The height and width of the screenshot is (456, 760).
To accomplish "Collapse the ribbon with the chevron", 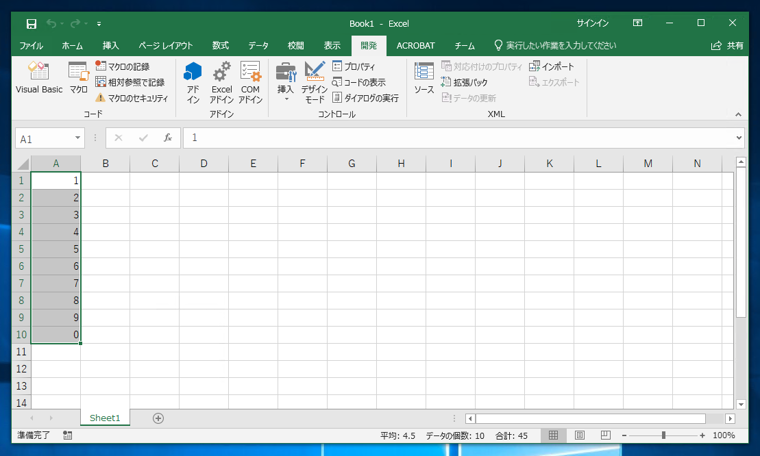I will pyautogui.click(x=738, y=114).
